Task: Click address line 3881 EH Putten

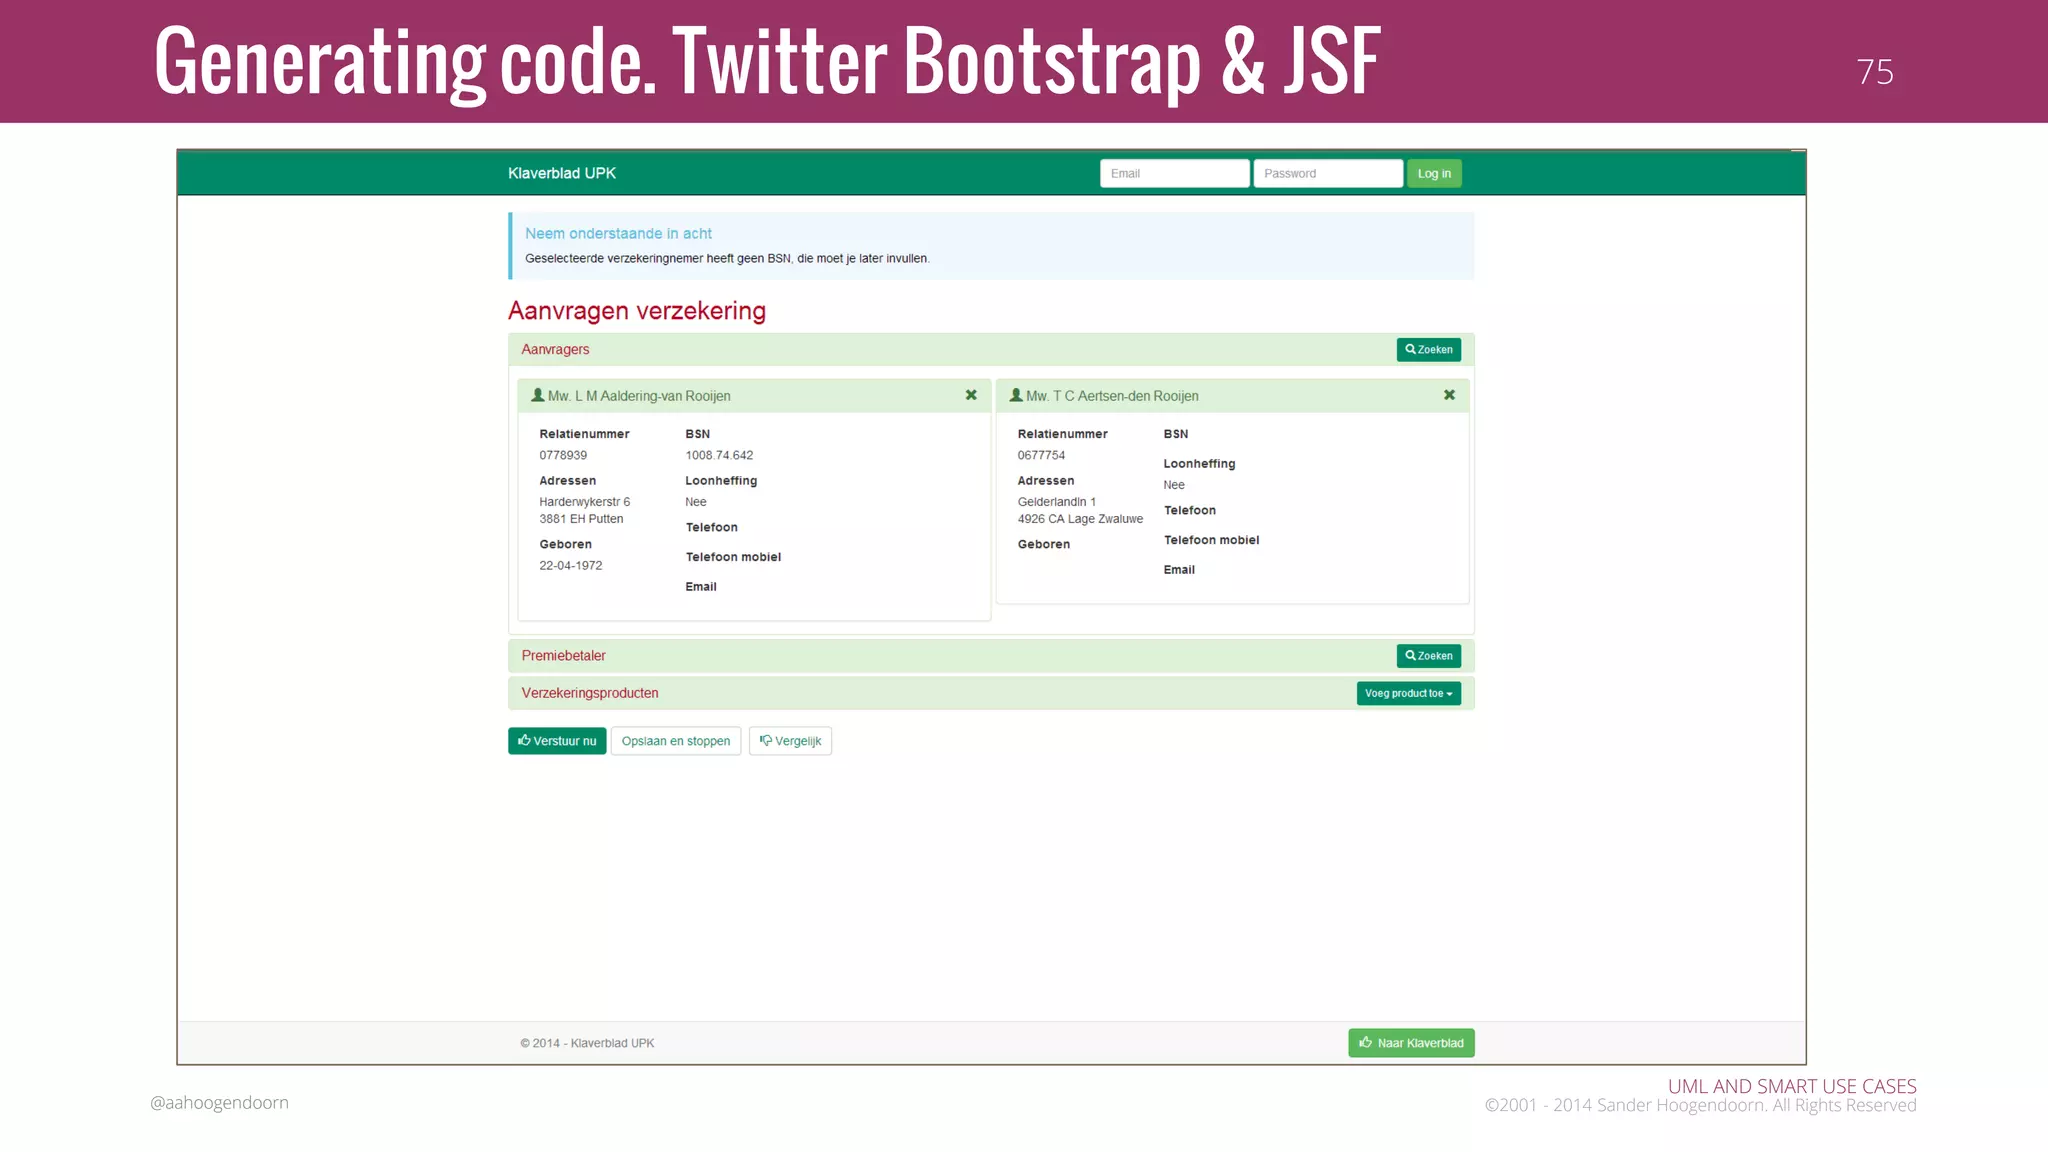Action: (581, 519)
